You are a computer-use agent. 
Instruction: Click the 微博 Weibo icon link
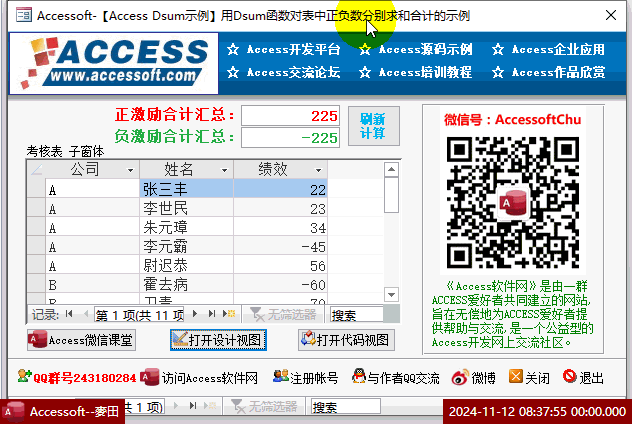point(474,378)
